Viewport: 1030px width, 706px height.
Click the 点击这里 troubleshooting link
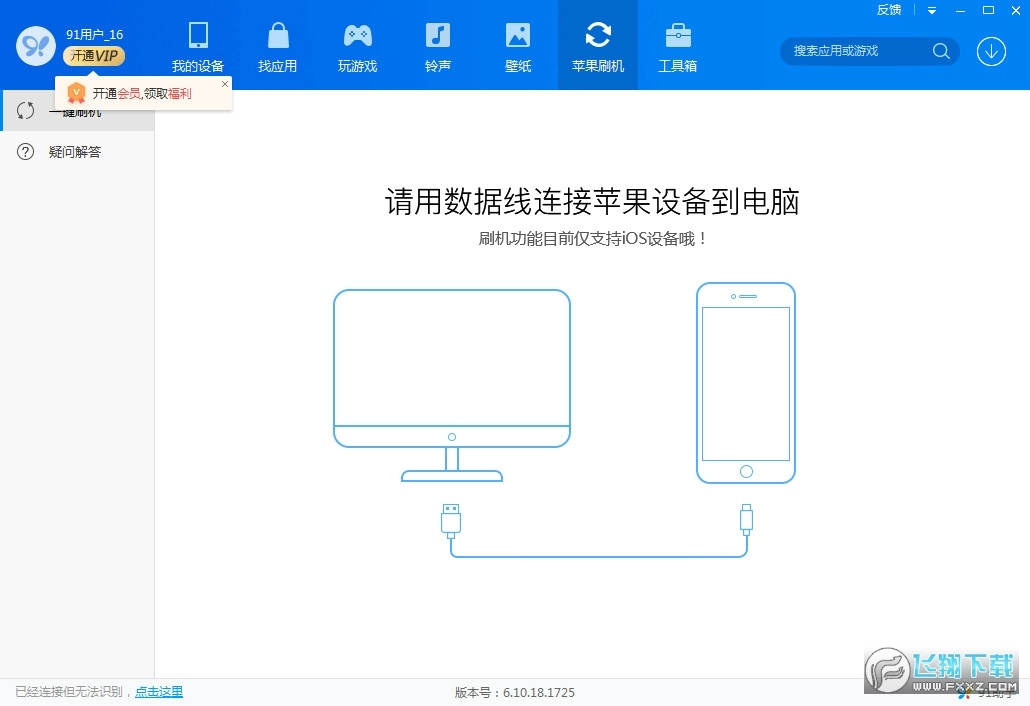tap(158, 691)
